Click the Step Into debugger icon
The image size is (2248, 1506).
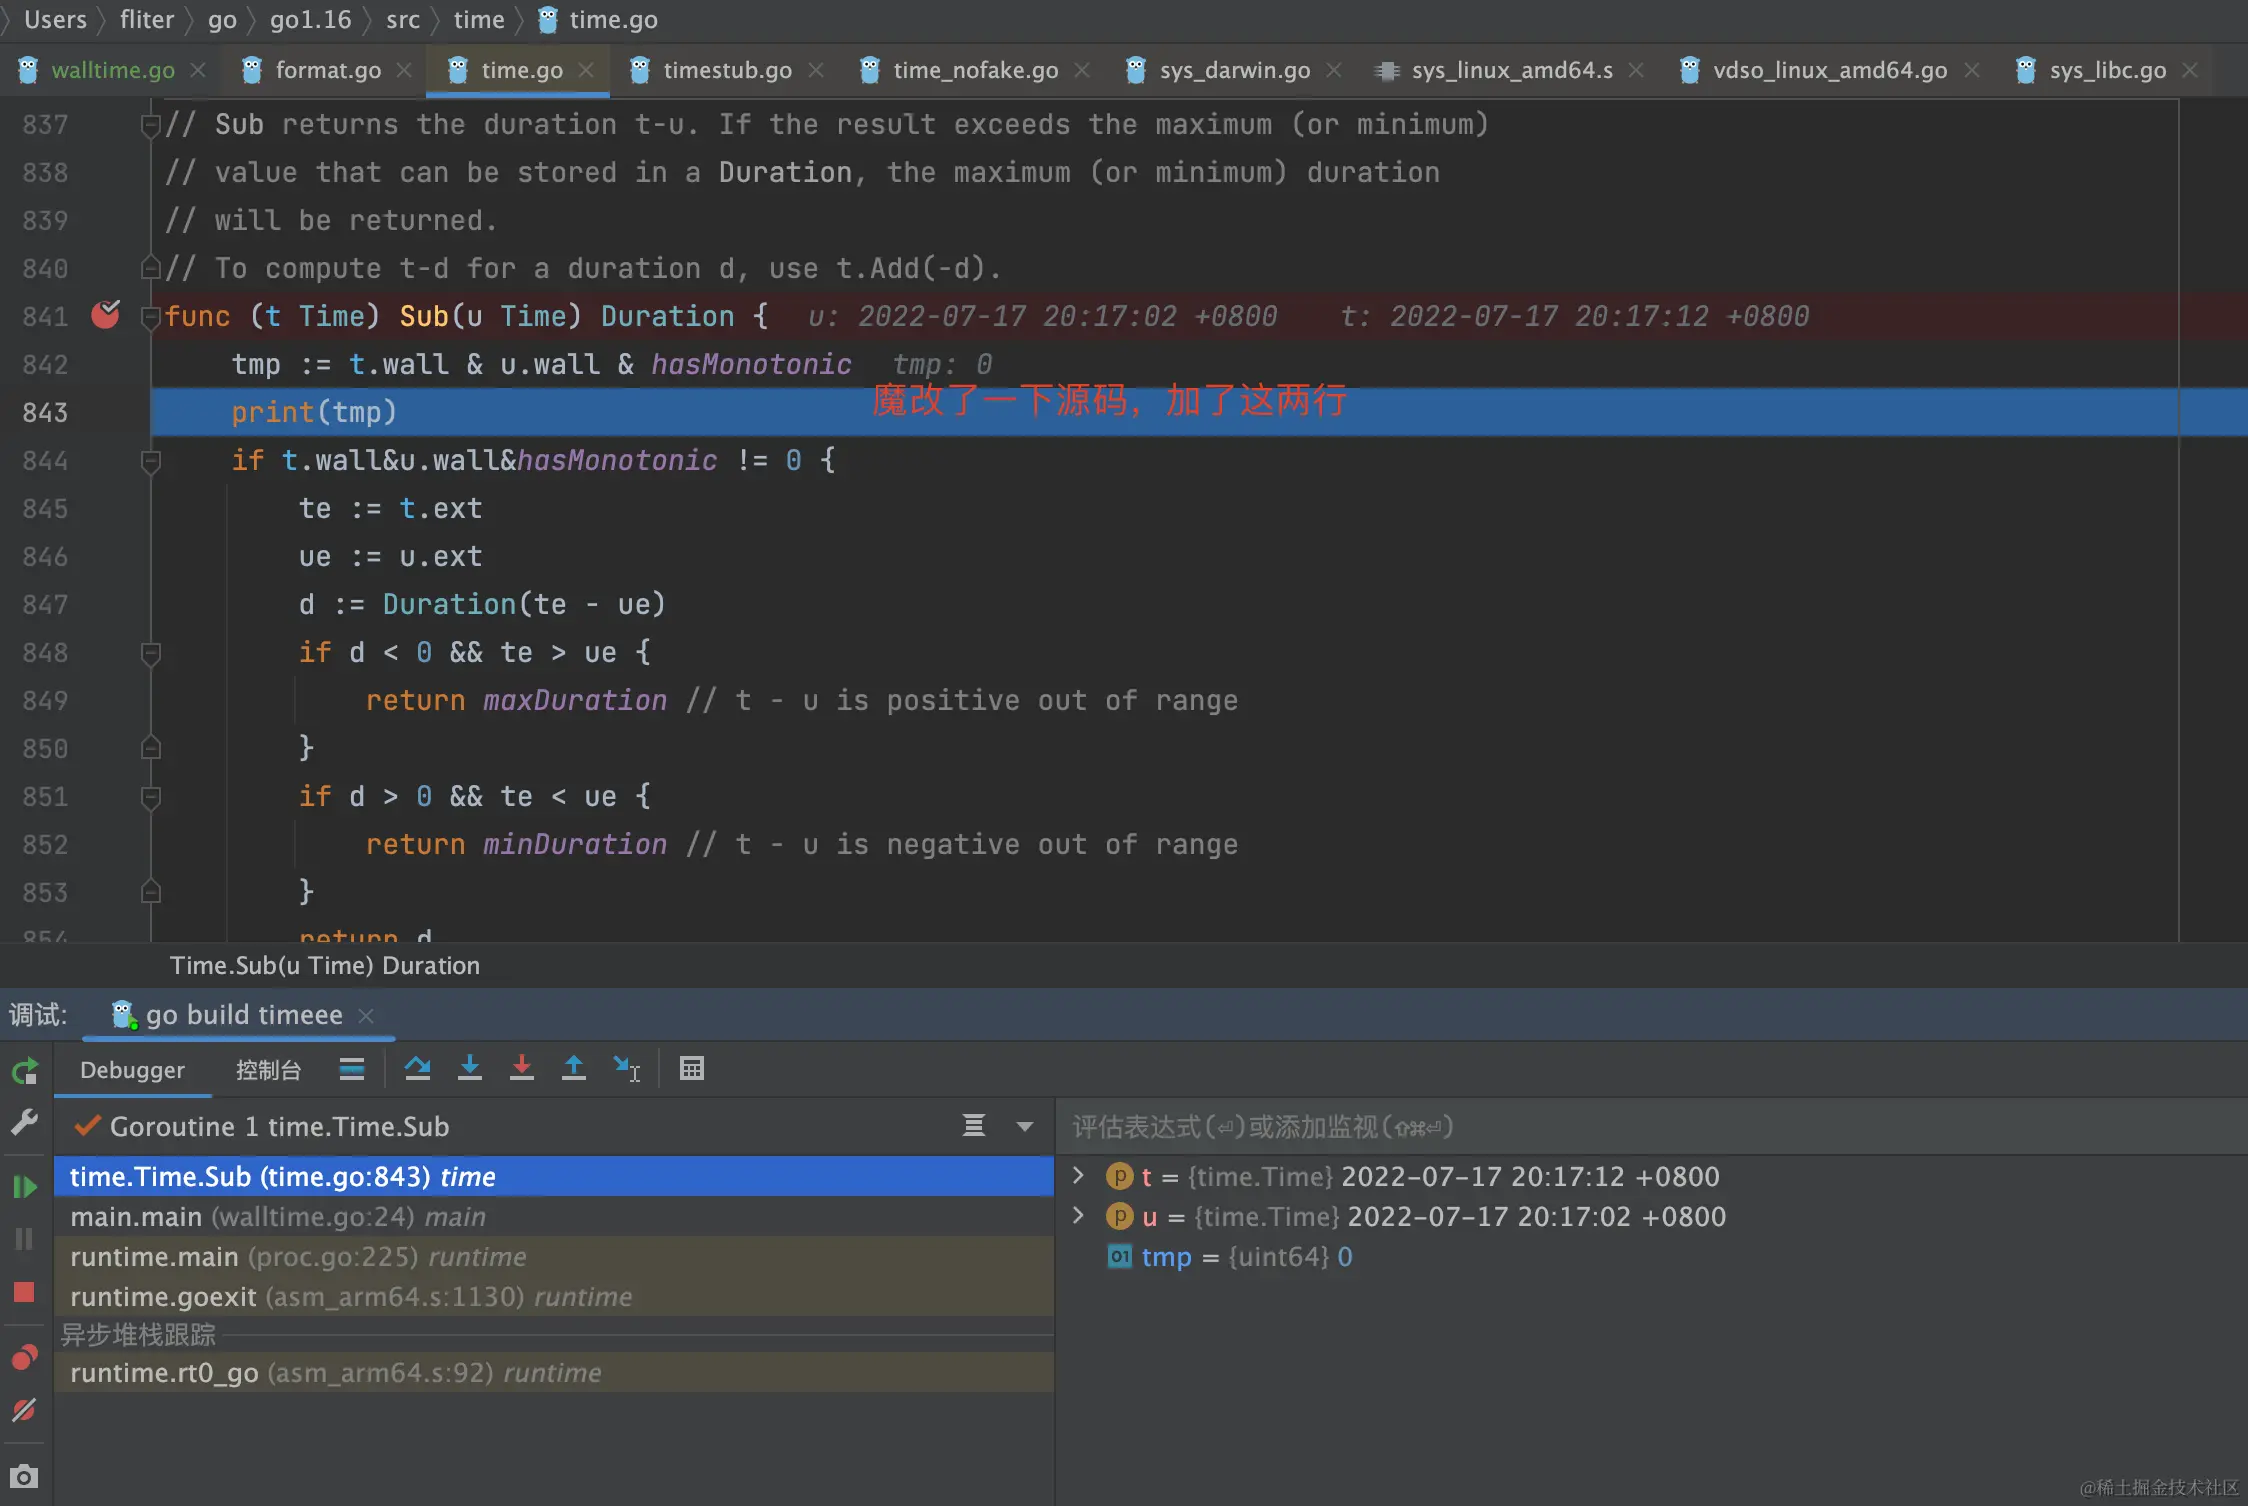point(469,1069)
